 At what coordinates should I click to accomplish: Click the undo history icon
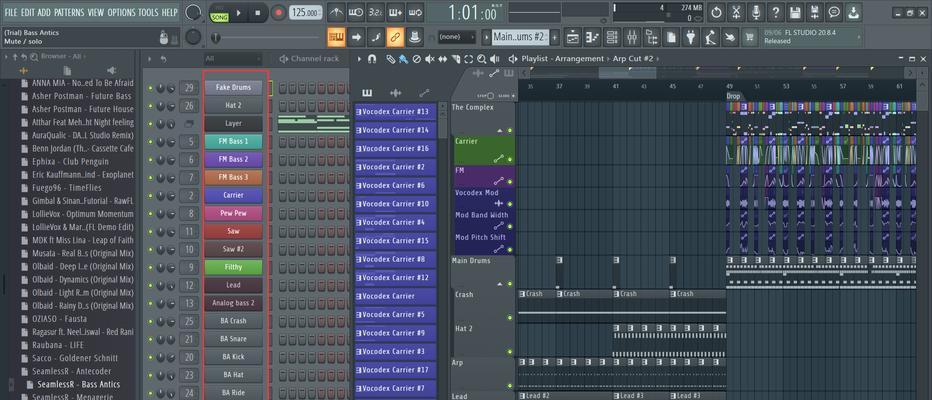click(716, 12)
